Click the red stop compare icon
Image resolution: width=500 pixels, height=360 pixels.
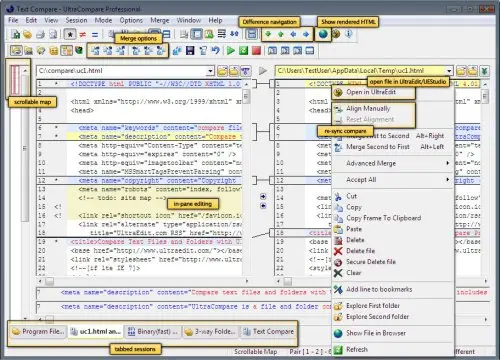pyautogui.click(x=256, y=51)
